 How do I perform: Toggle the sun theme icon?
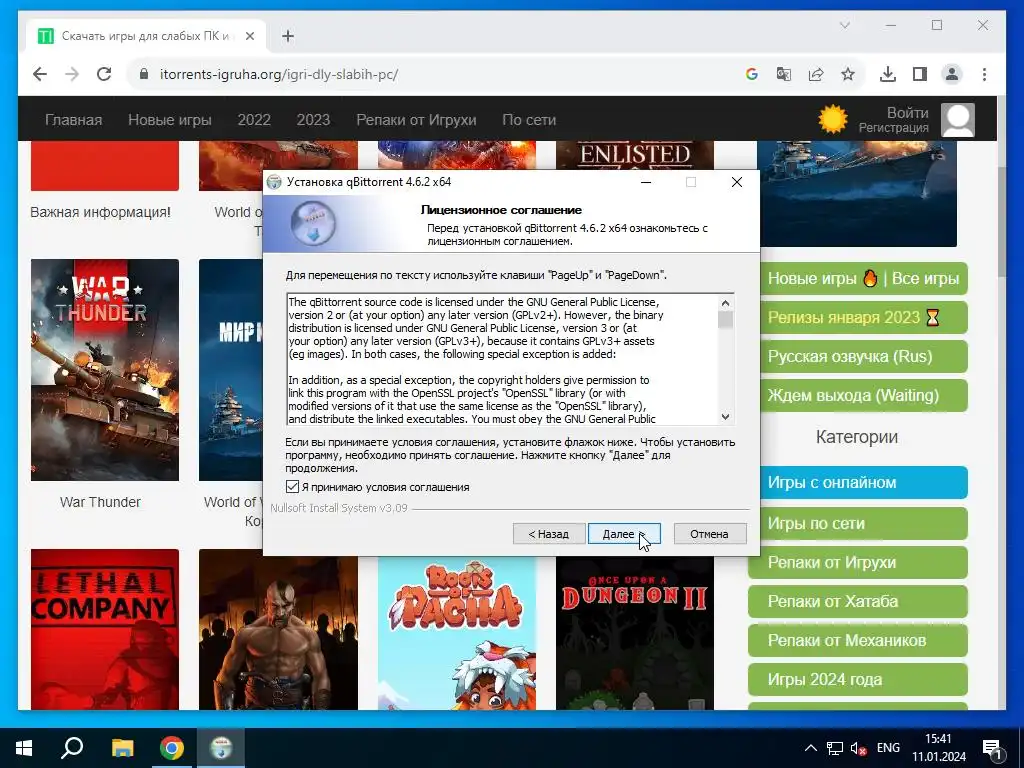tap(833, 120)
